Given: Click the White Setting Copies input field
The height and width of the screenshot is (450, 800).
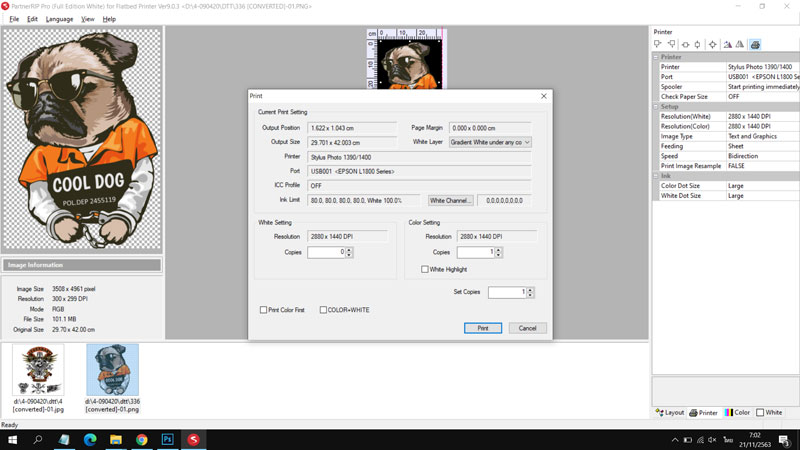Looking at the screenshot, I should click(x=326, y=252).
